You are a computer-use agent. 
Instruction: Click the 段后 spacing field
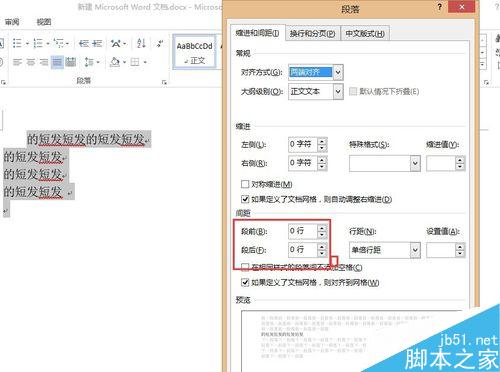tap(303, 250)
